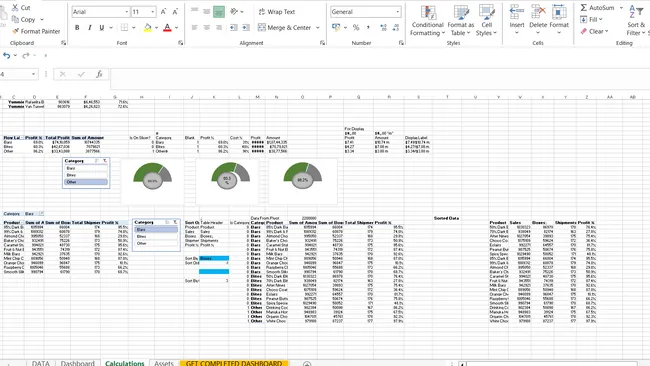Apply percent style number format
This screenshot has height=366, width=650.
tap(356, 27)
